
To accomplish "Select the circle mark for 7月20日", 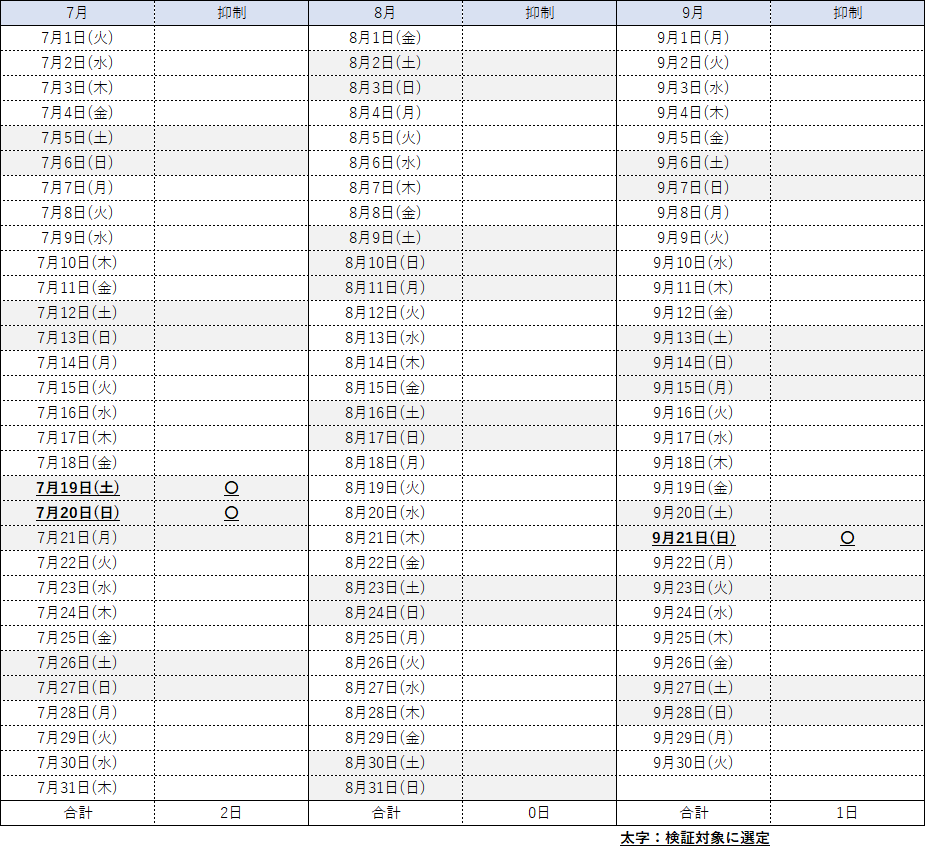I will [231, 513].
